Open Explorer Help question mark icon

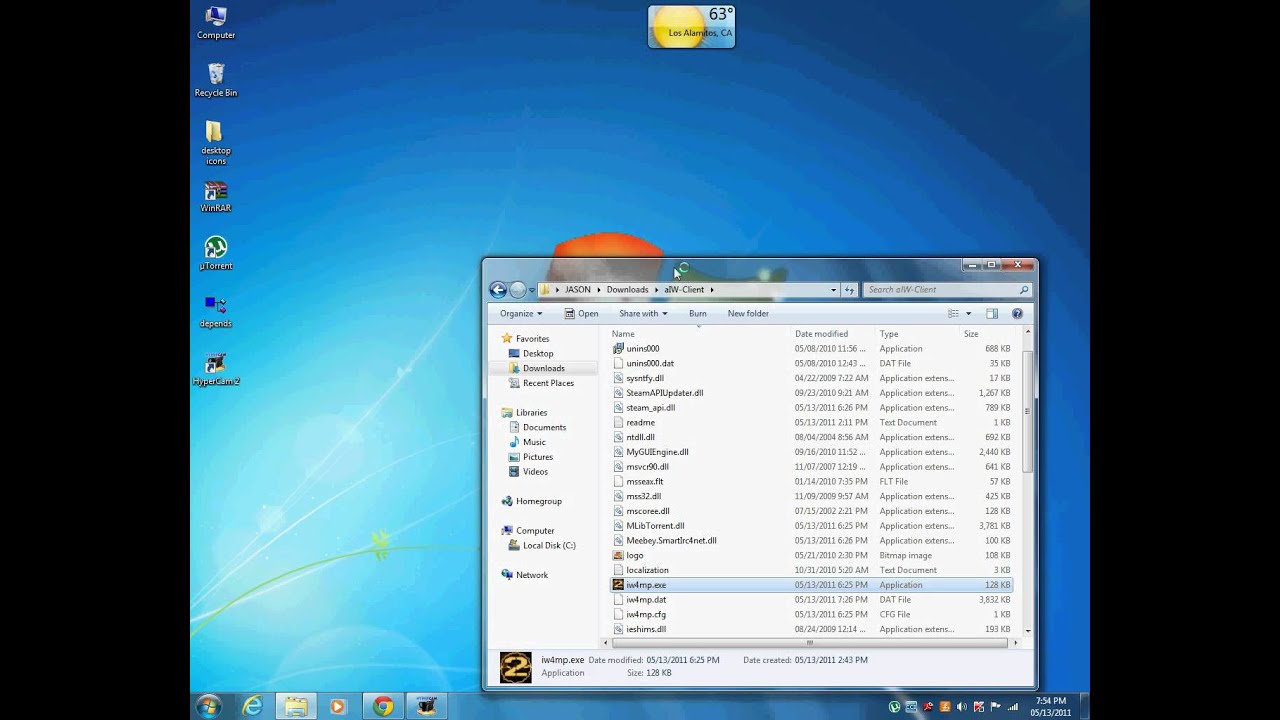point(1017,314)
